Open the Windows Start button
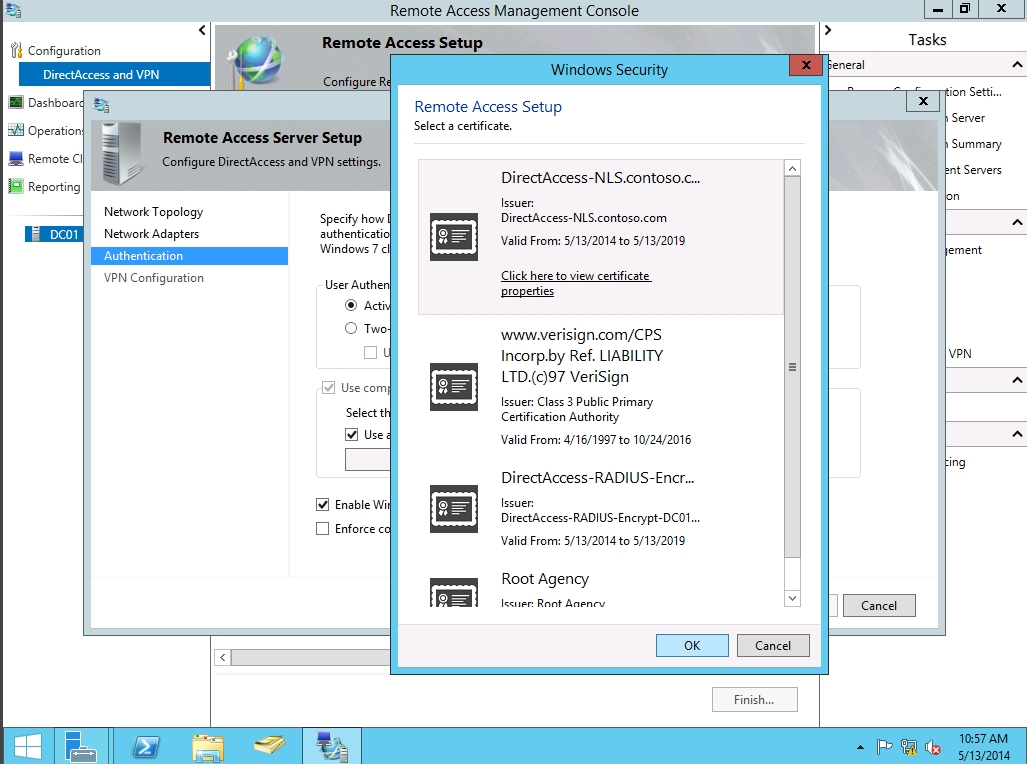This screenshot has height=764, width=1027. (27, 746)
